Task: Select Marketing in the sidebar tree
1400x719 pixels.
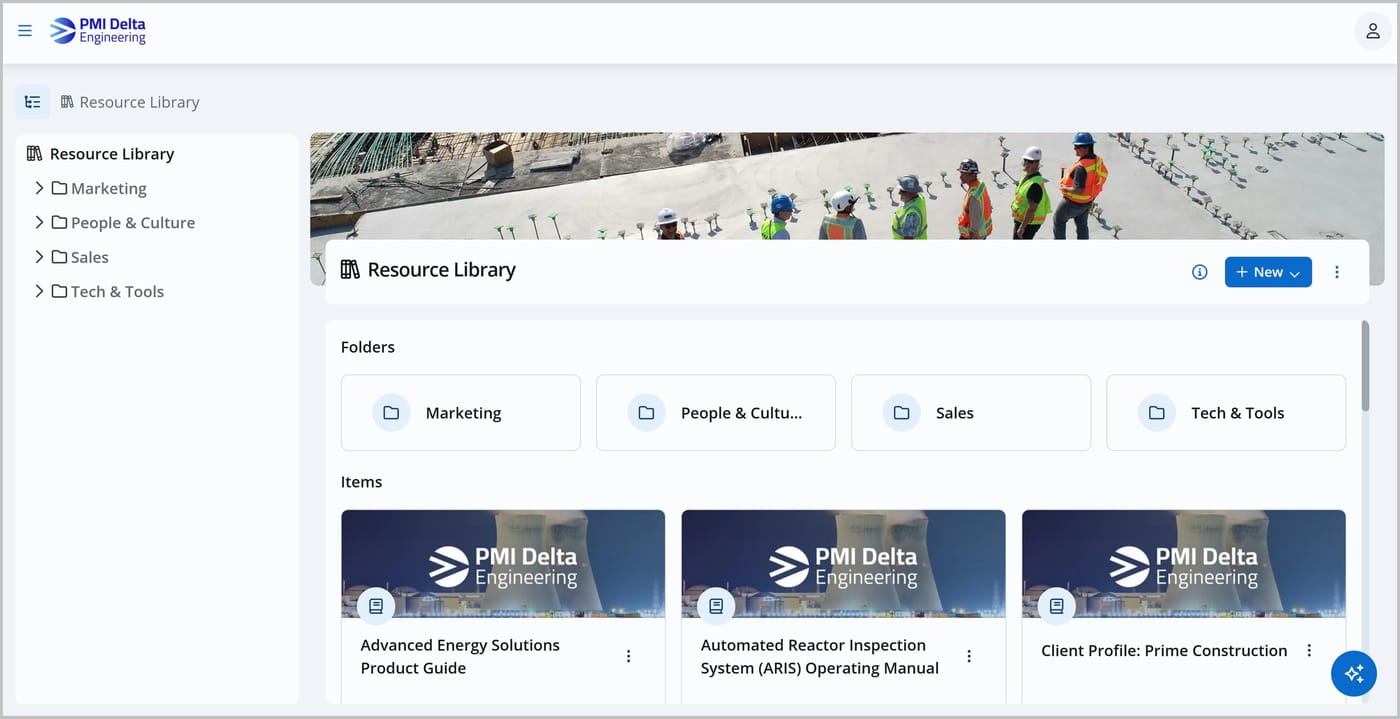Action: [108, 188]
